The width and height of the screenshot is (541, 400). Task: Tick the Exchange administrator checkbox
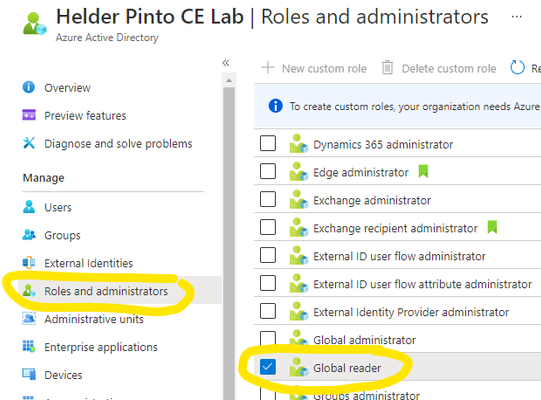tap(268, 199)
